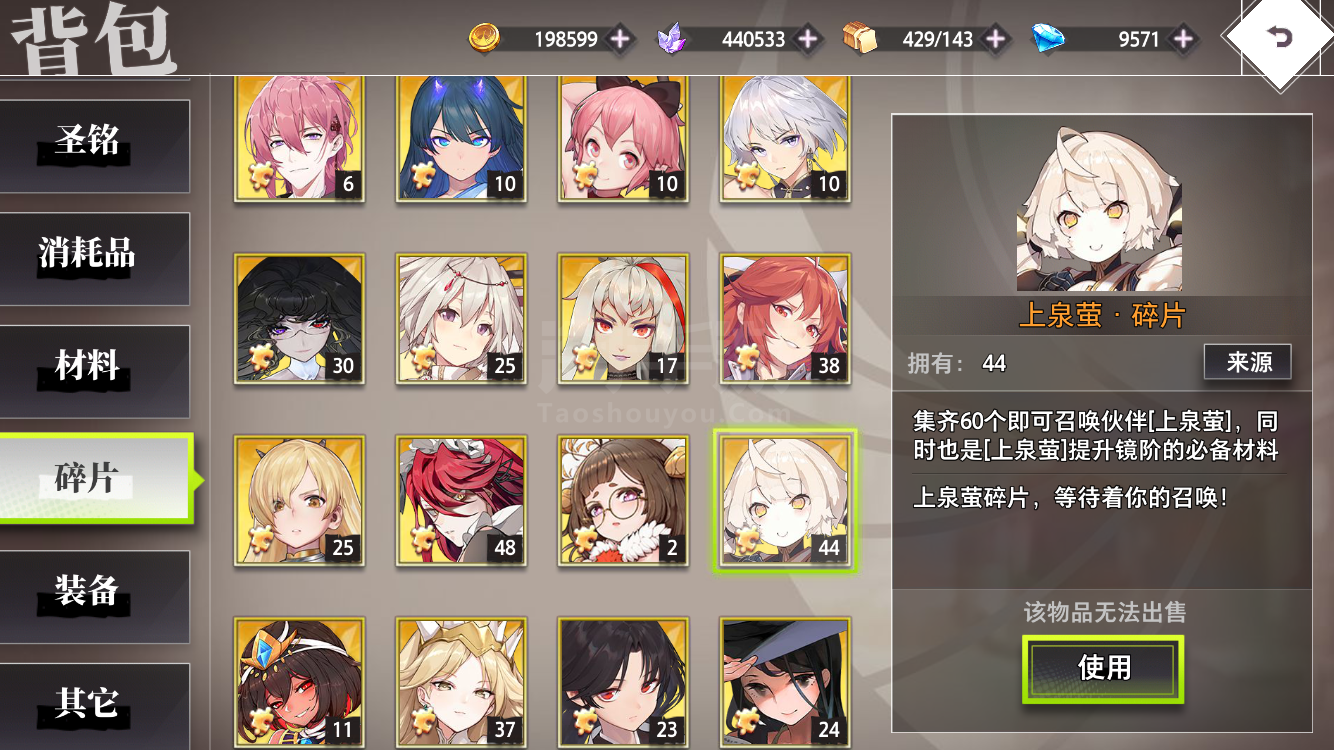The width and height of the screenshot is (1334, 750).
Task: Select glasses girl fragment with count 2
Action: pos(623,501)
